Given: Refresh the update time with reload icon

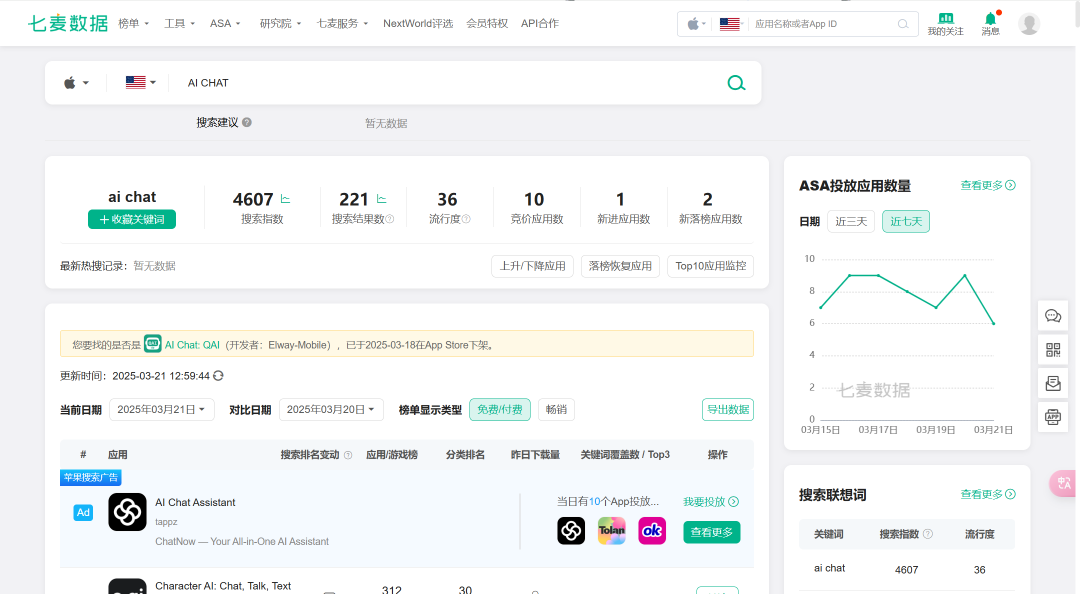Looking at the screenshot, I should pos(218,376).
